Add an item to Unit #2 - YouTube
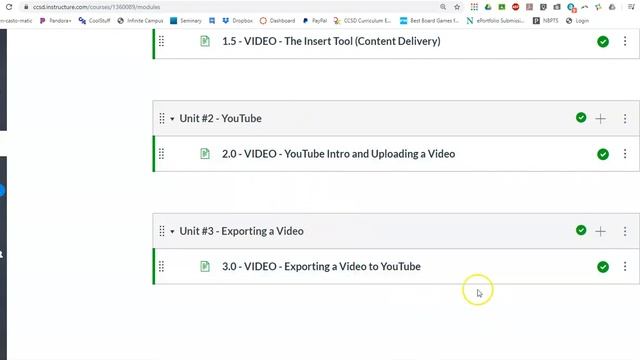The width and height of the screenshot is (640, 360). click(600, 119)
